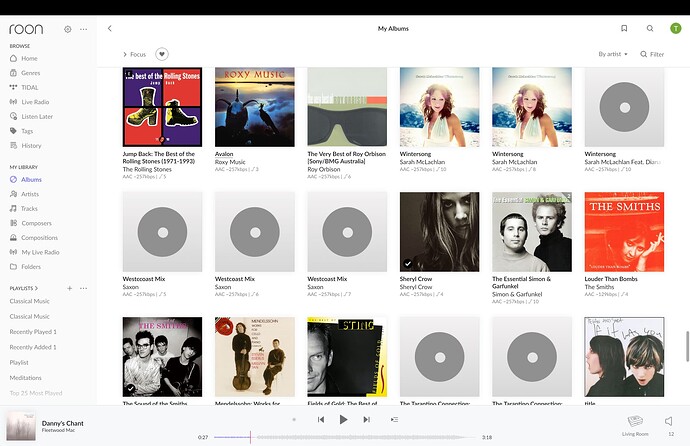Click the vertical scrollbar thumb
Screen dimensions: 690x446
pyautogui.click(x=687, y=346)
